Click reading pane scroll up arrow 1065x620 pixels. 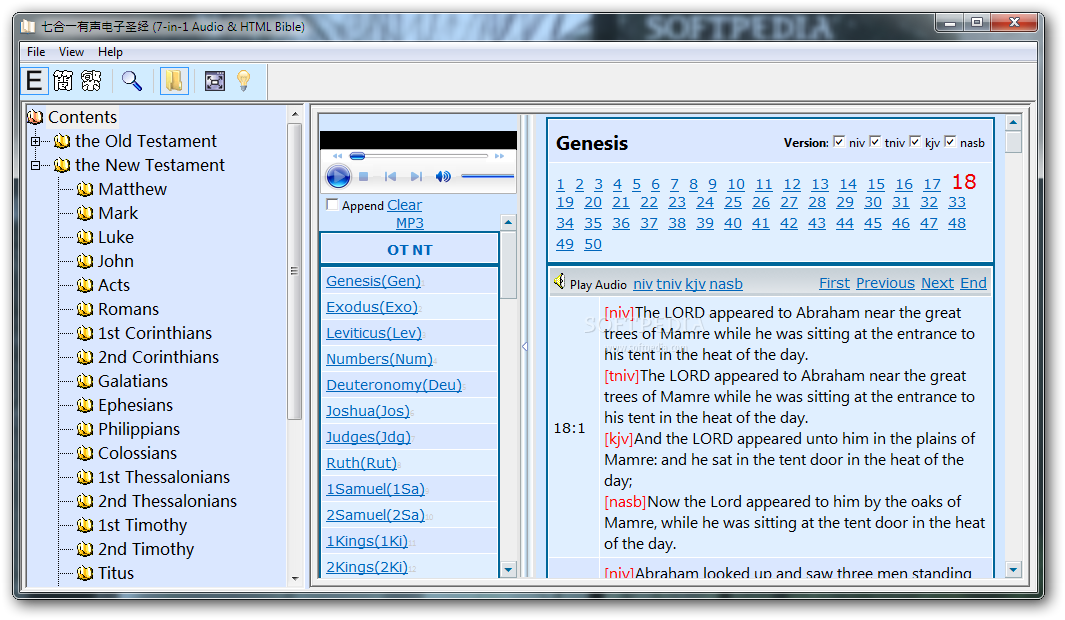click(x=1013, y=123)
